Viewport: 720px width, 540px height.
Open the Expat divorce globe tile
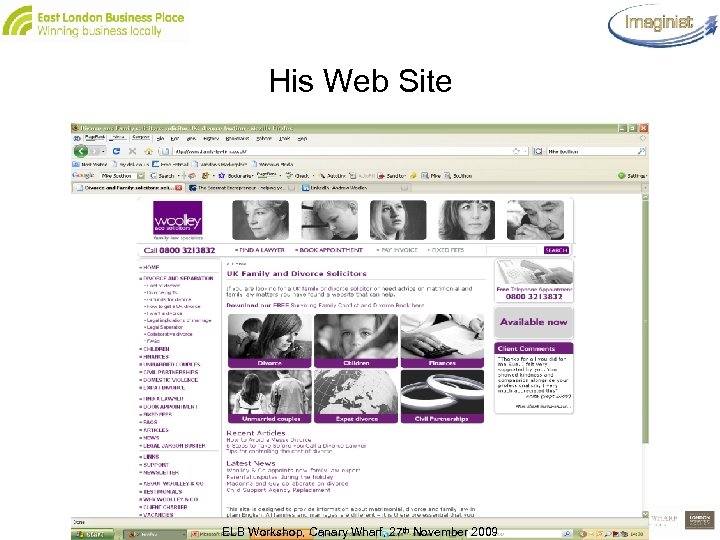coord(356,396)
